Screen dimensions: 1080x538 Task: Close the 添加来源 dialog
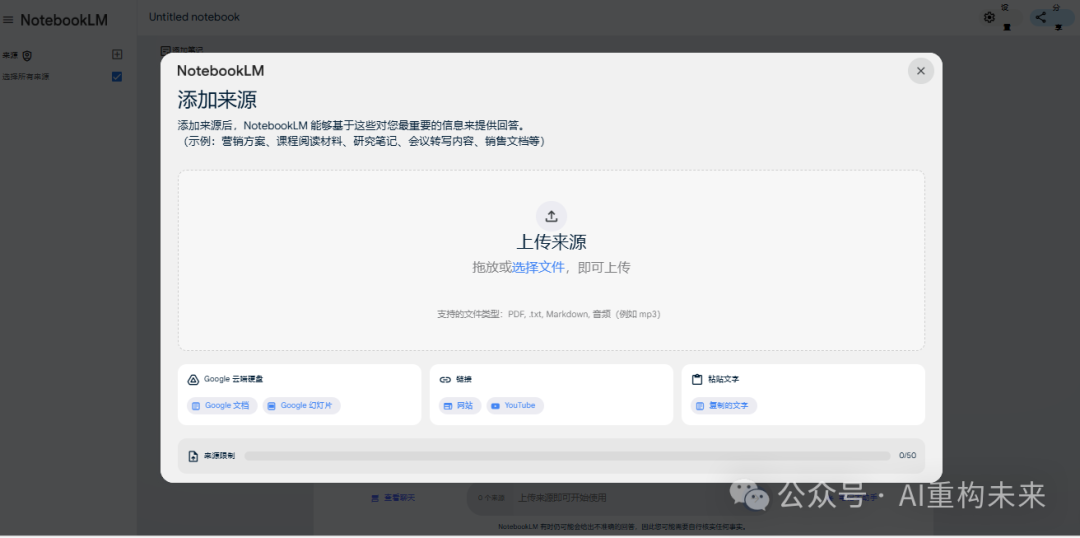click(920, 71)
